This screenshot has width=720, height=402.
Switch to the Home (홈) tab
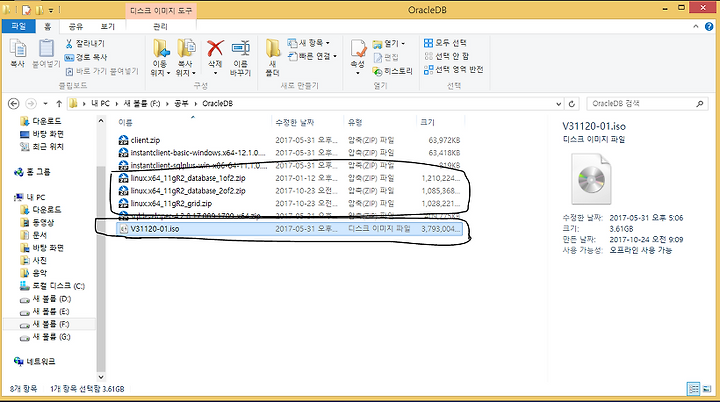pos(48,27)
